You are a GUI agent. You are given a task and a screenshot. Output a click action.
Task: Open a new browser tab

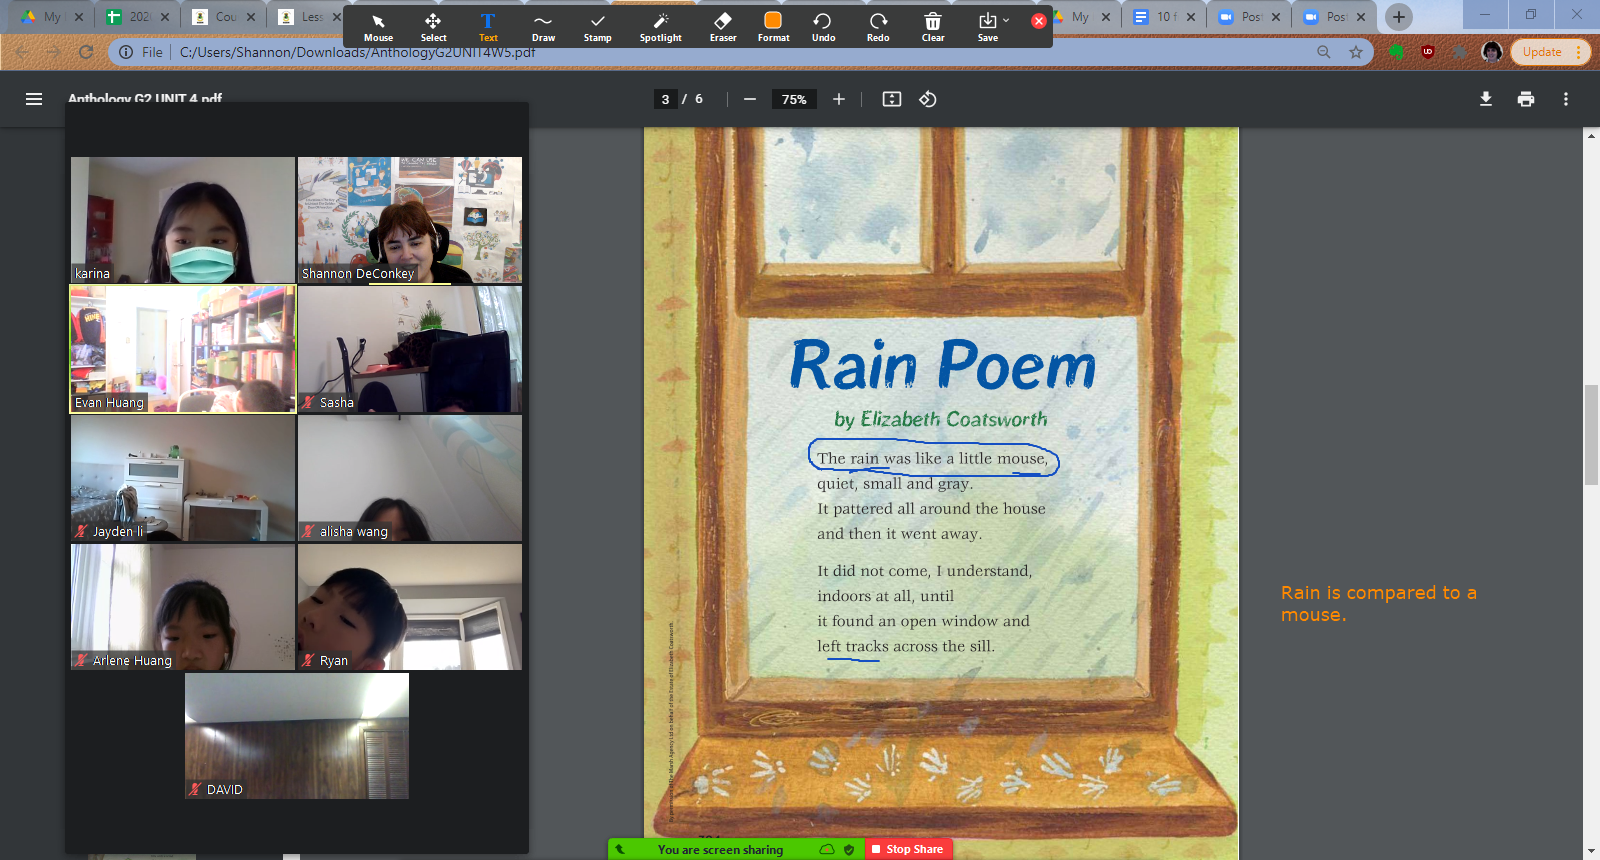click(x=1399, y=17)
